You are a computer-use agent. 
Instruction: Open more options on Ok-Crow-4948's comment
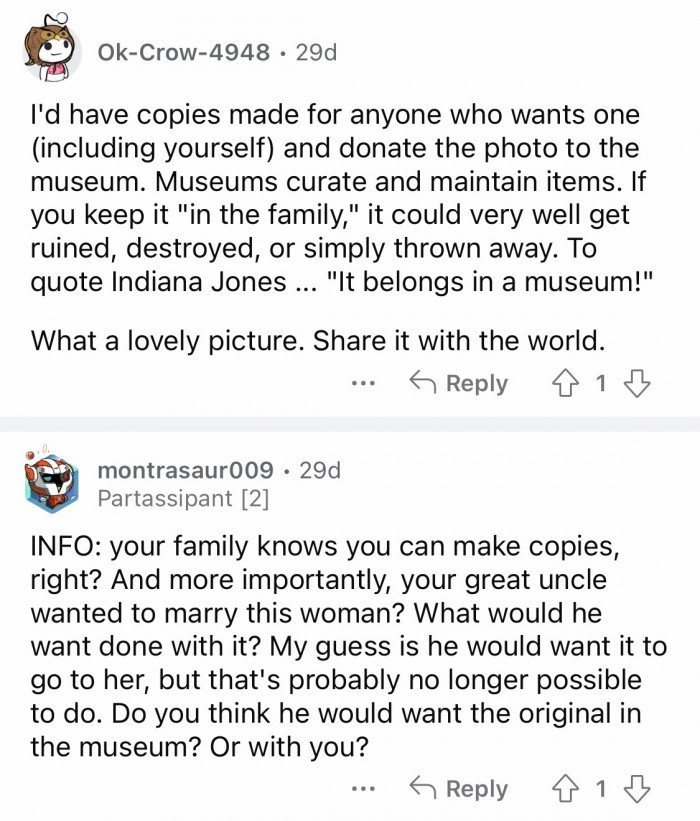tap(364, 384)
